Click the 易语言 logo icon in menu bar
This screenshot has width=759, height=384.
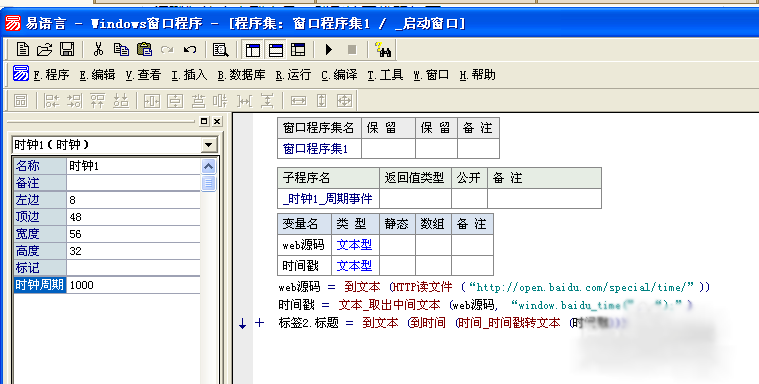[x=21, y=74]
